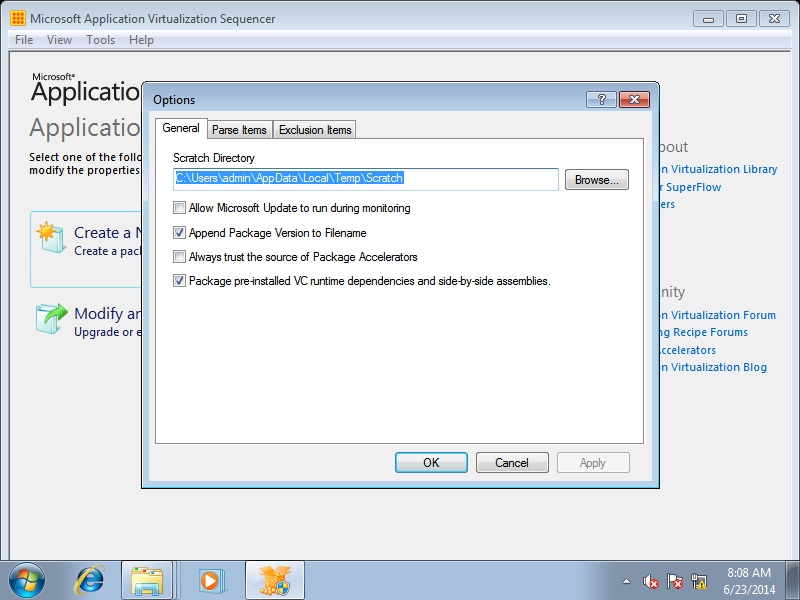The image size is (800, 600).
Task: Click the Scratch Directory path field
Action: click(365, 179)
